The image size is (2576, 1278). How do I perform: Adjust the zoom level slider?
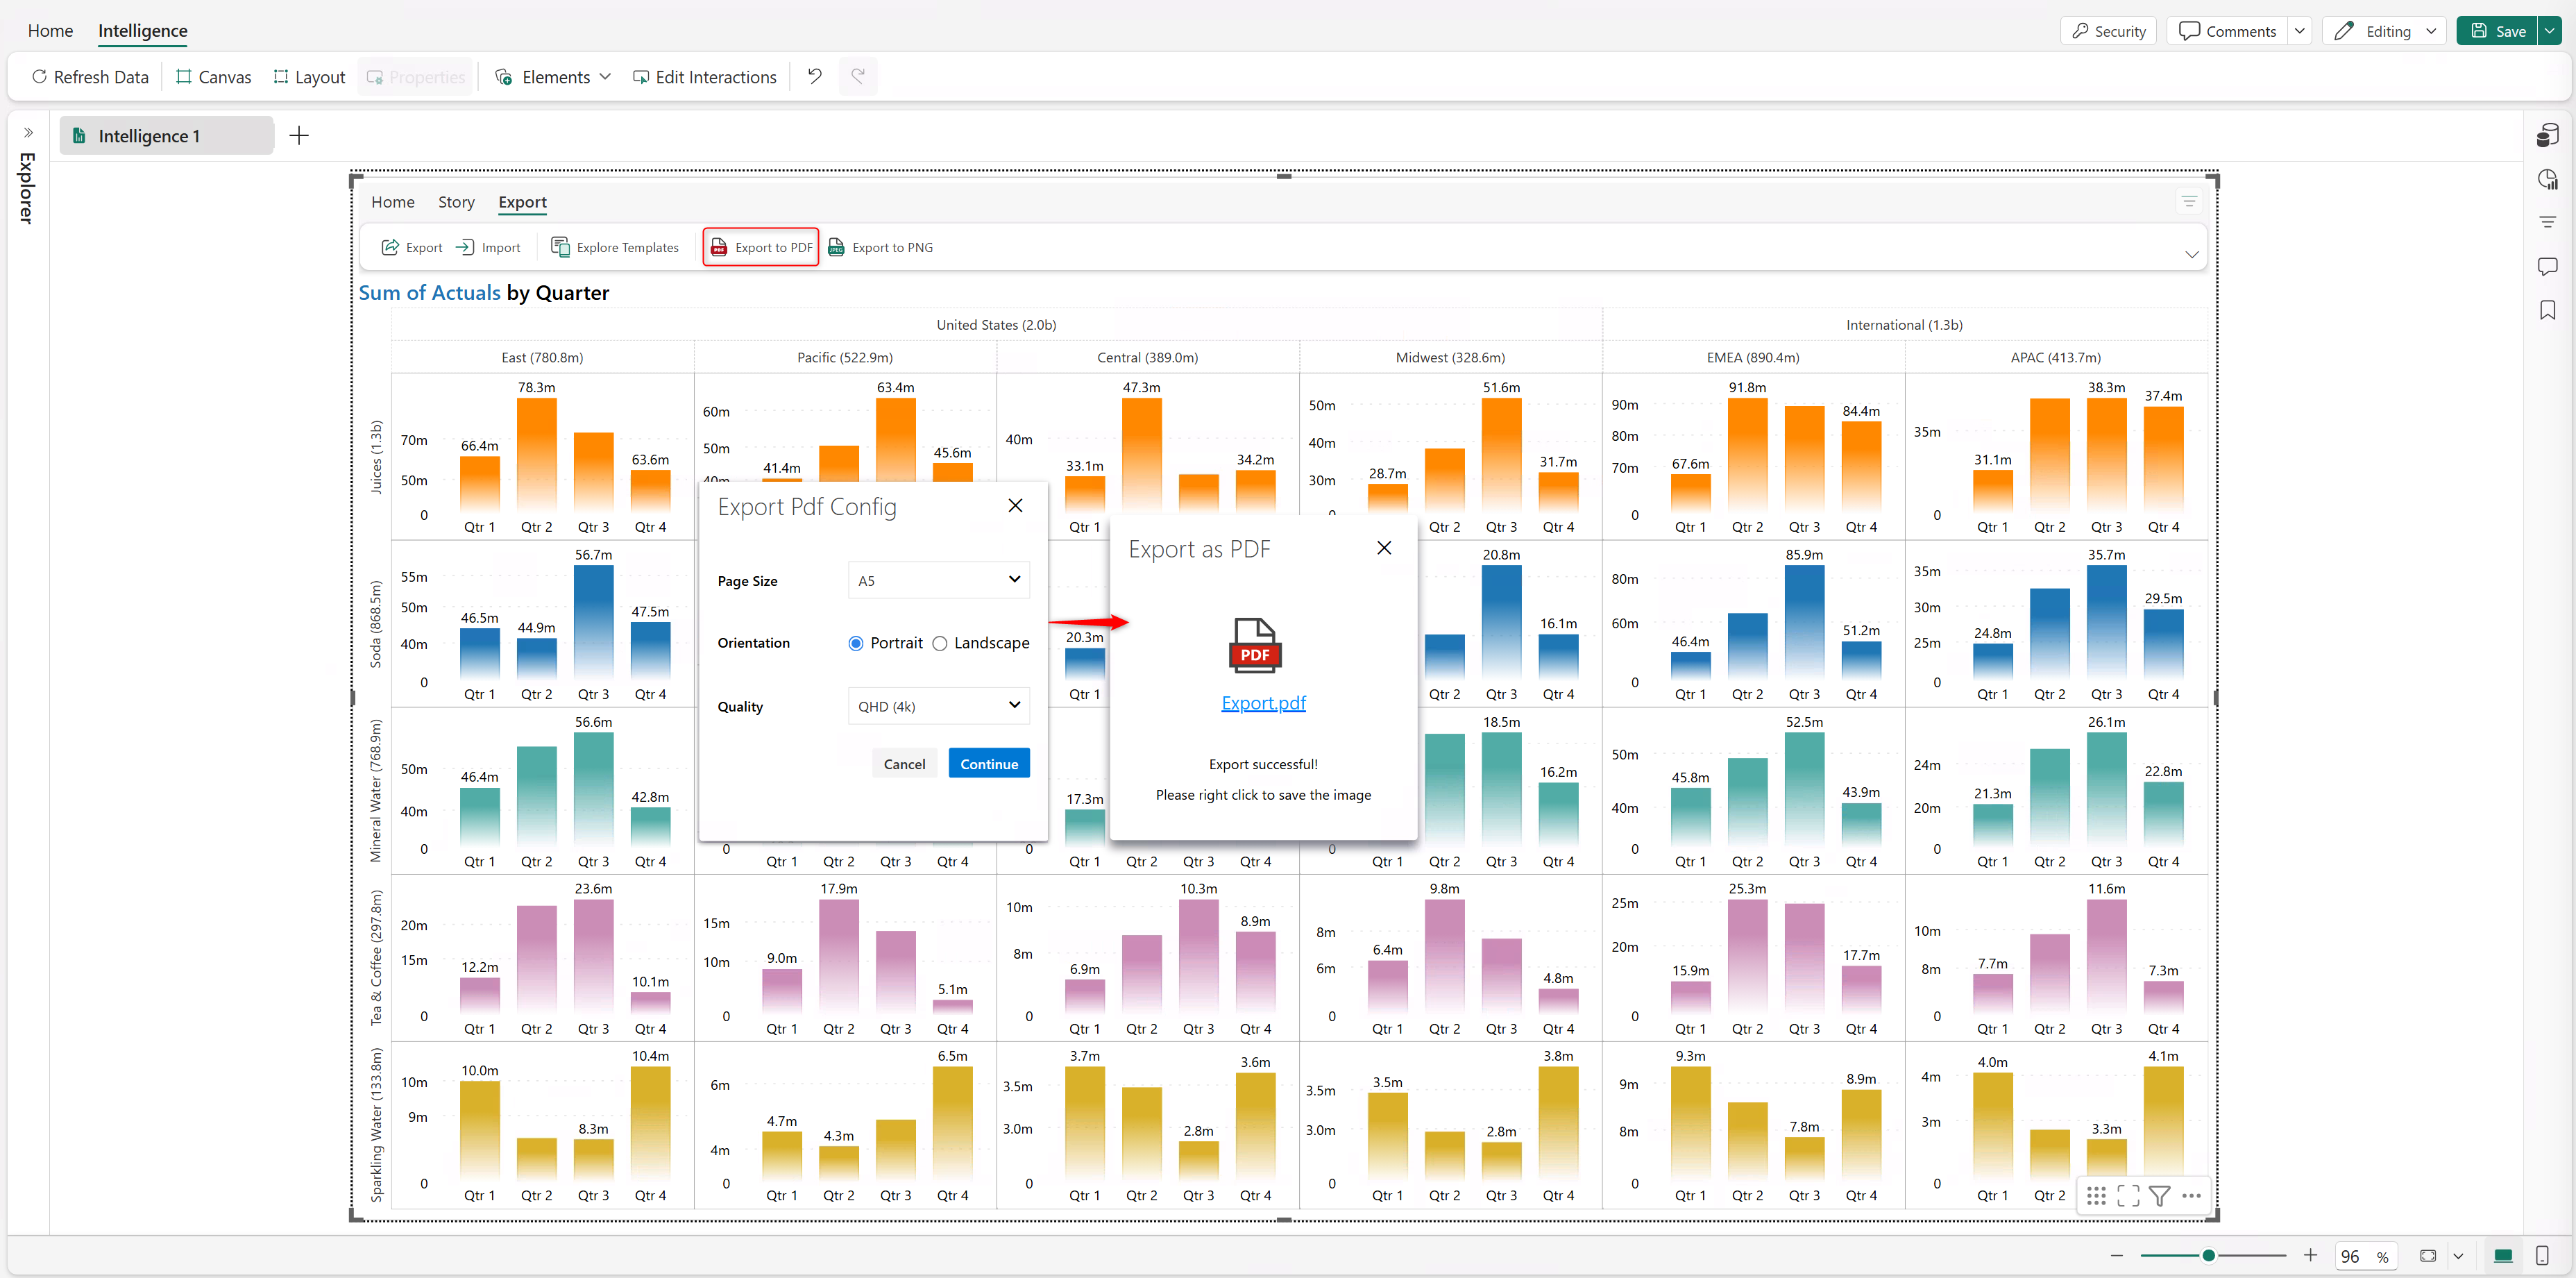(x=2208, y=1255)
